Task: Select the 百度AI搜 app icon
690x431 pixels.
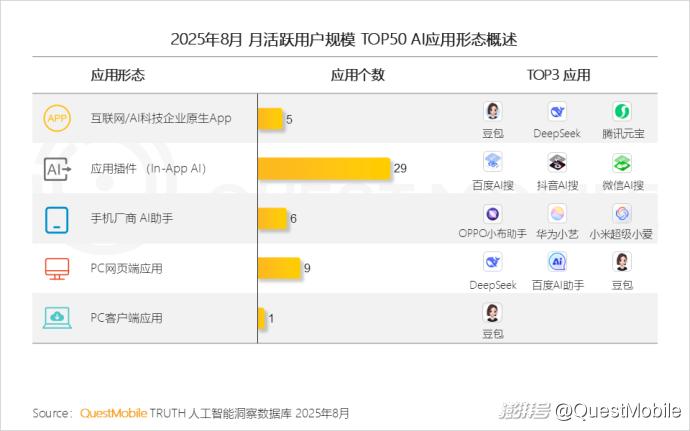Action: pyautogui.click(x=493, y=162)
